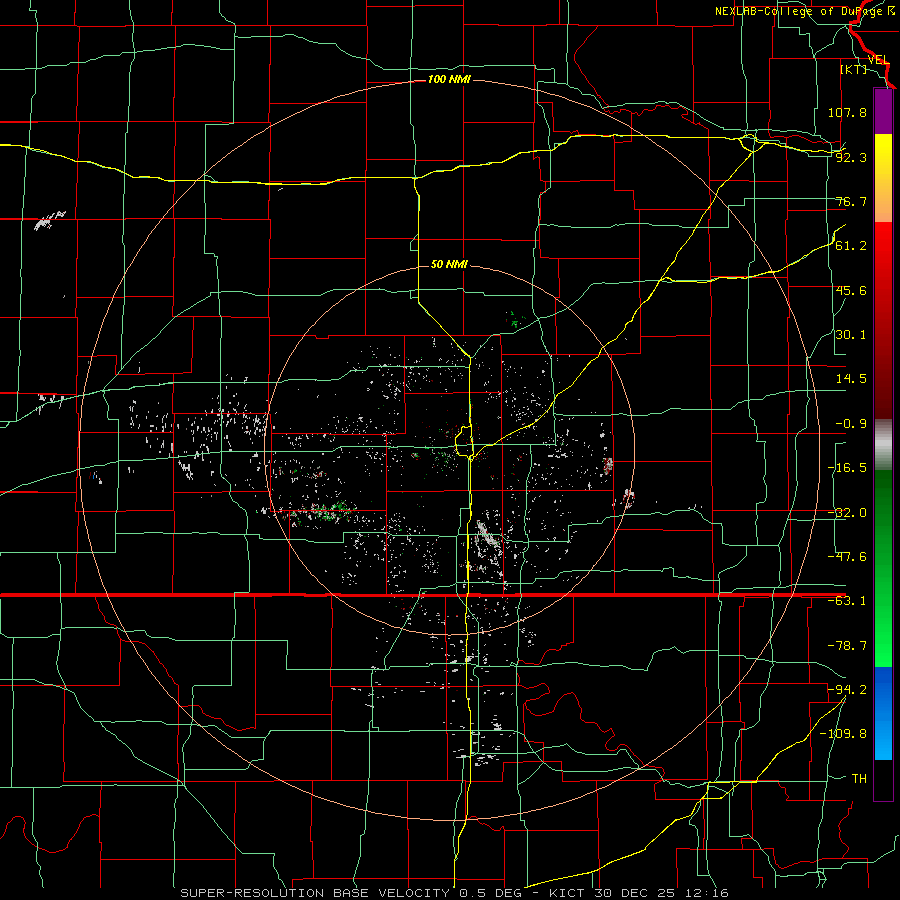Select the yellow-orange segment of the color bar
This screenshot has height=900, width=900.
(x=883, y=178)
